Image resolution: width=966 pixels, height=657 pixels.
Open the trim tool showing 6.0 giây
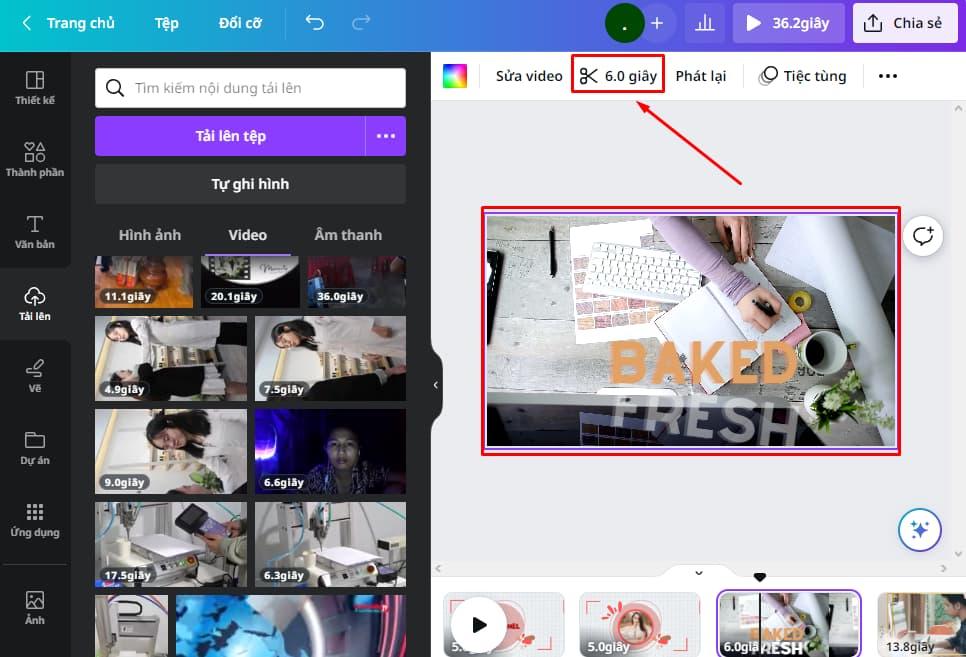point(617,74)
